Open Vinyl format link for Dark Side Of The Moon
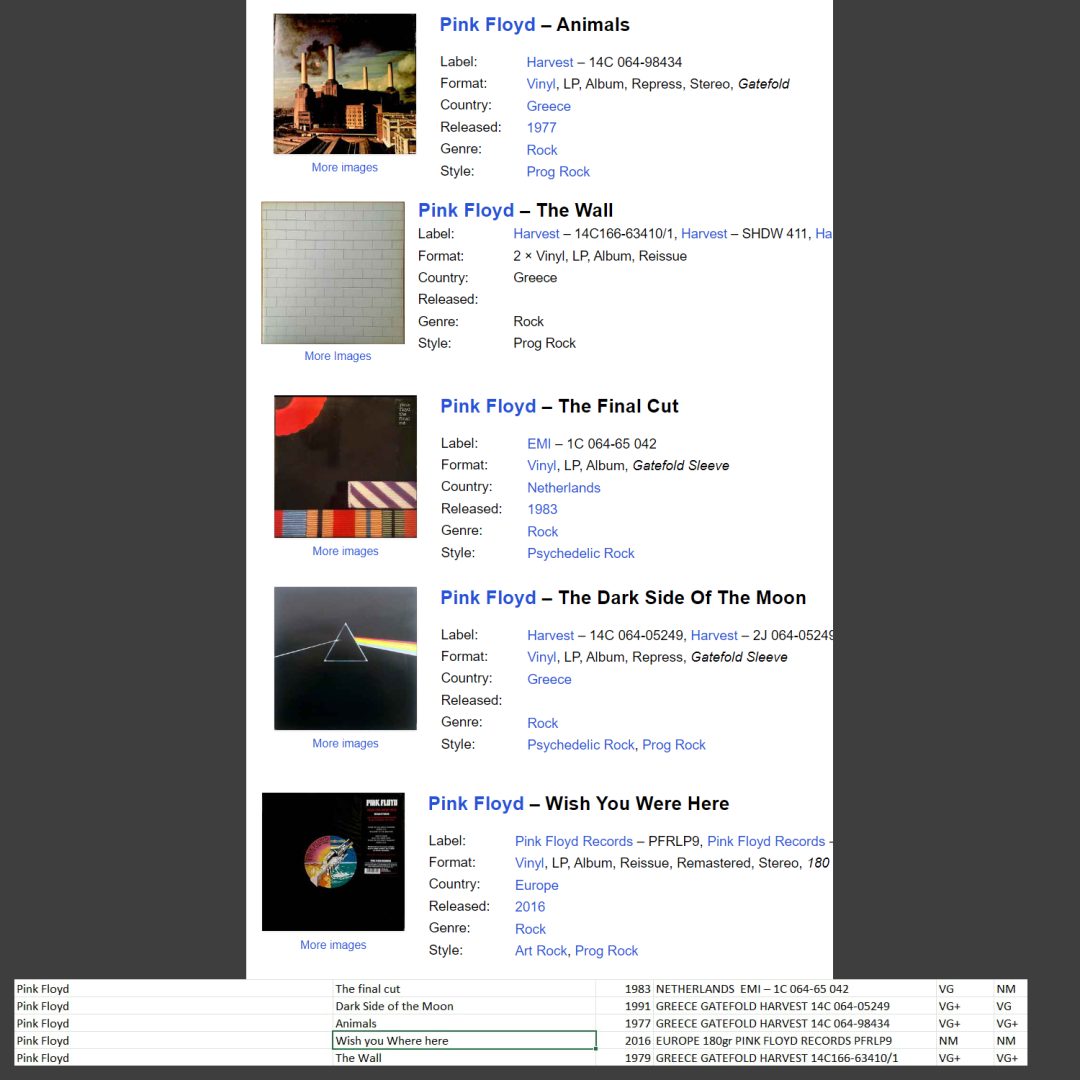This screenshot has width=1080, height=1080. (x=541, y=657)
